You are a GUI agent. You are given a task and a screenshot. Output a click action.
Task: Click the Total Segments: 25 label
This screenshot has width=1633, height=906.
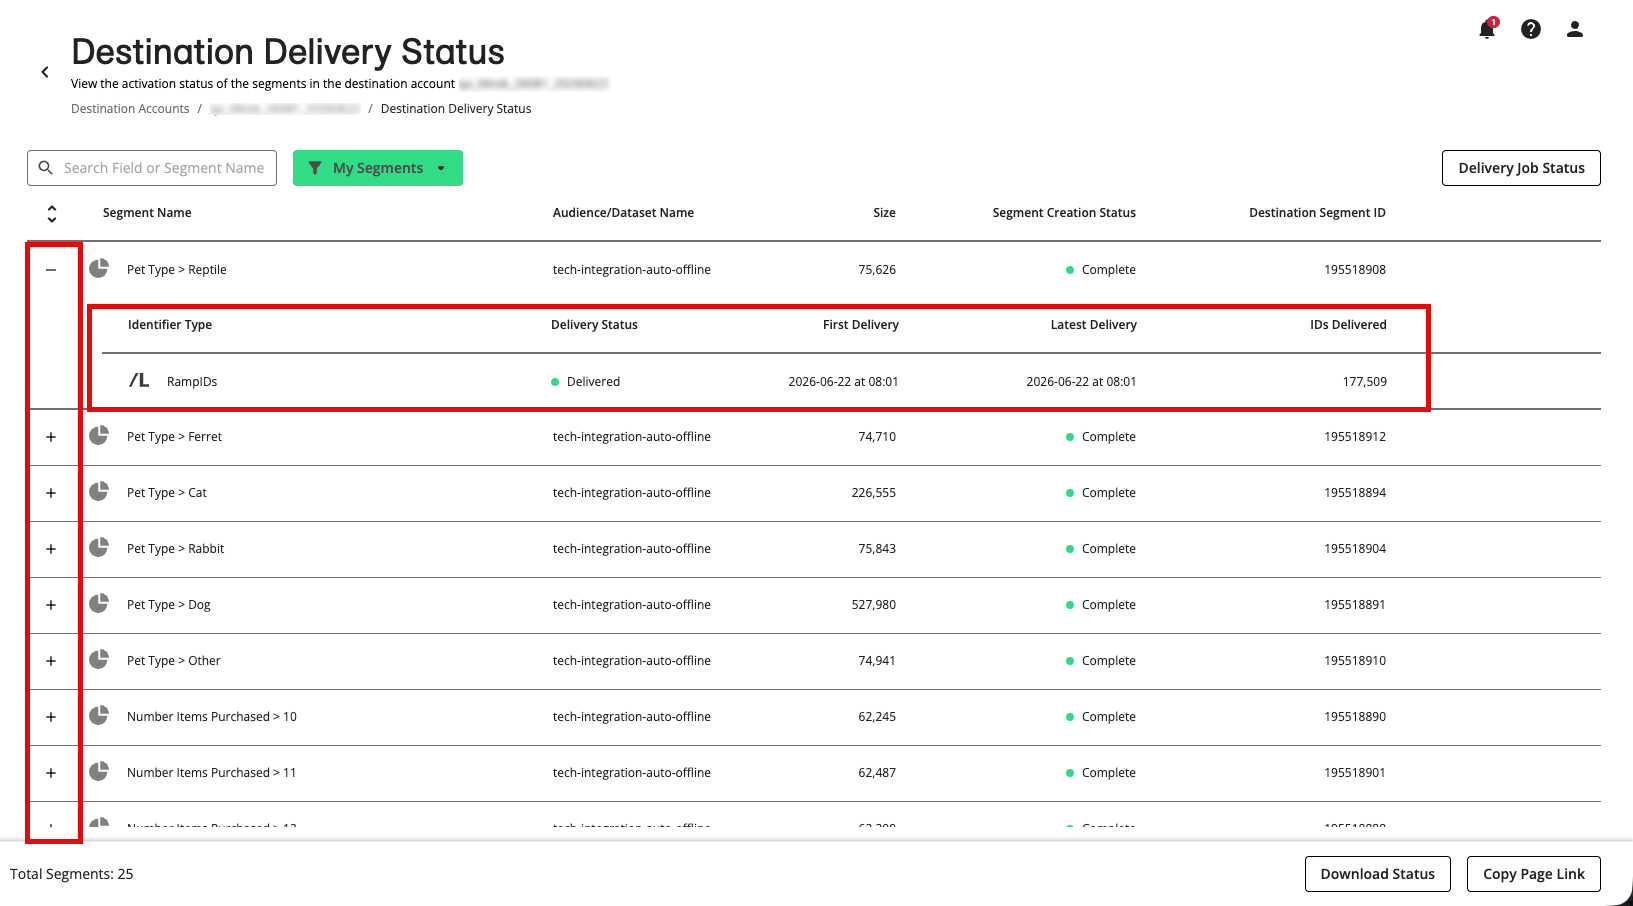[72, 874]
